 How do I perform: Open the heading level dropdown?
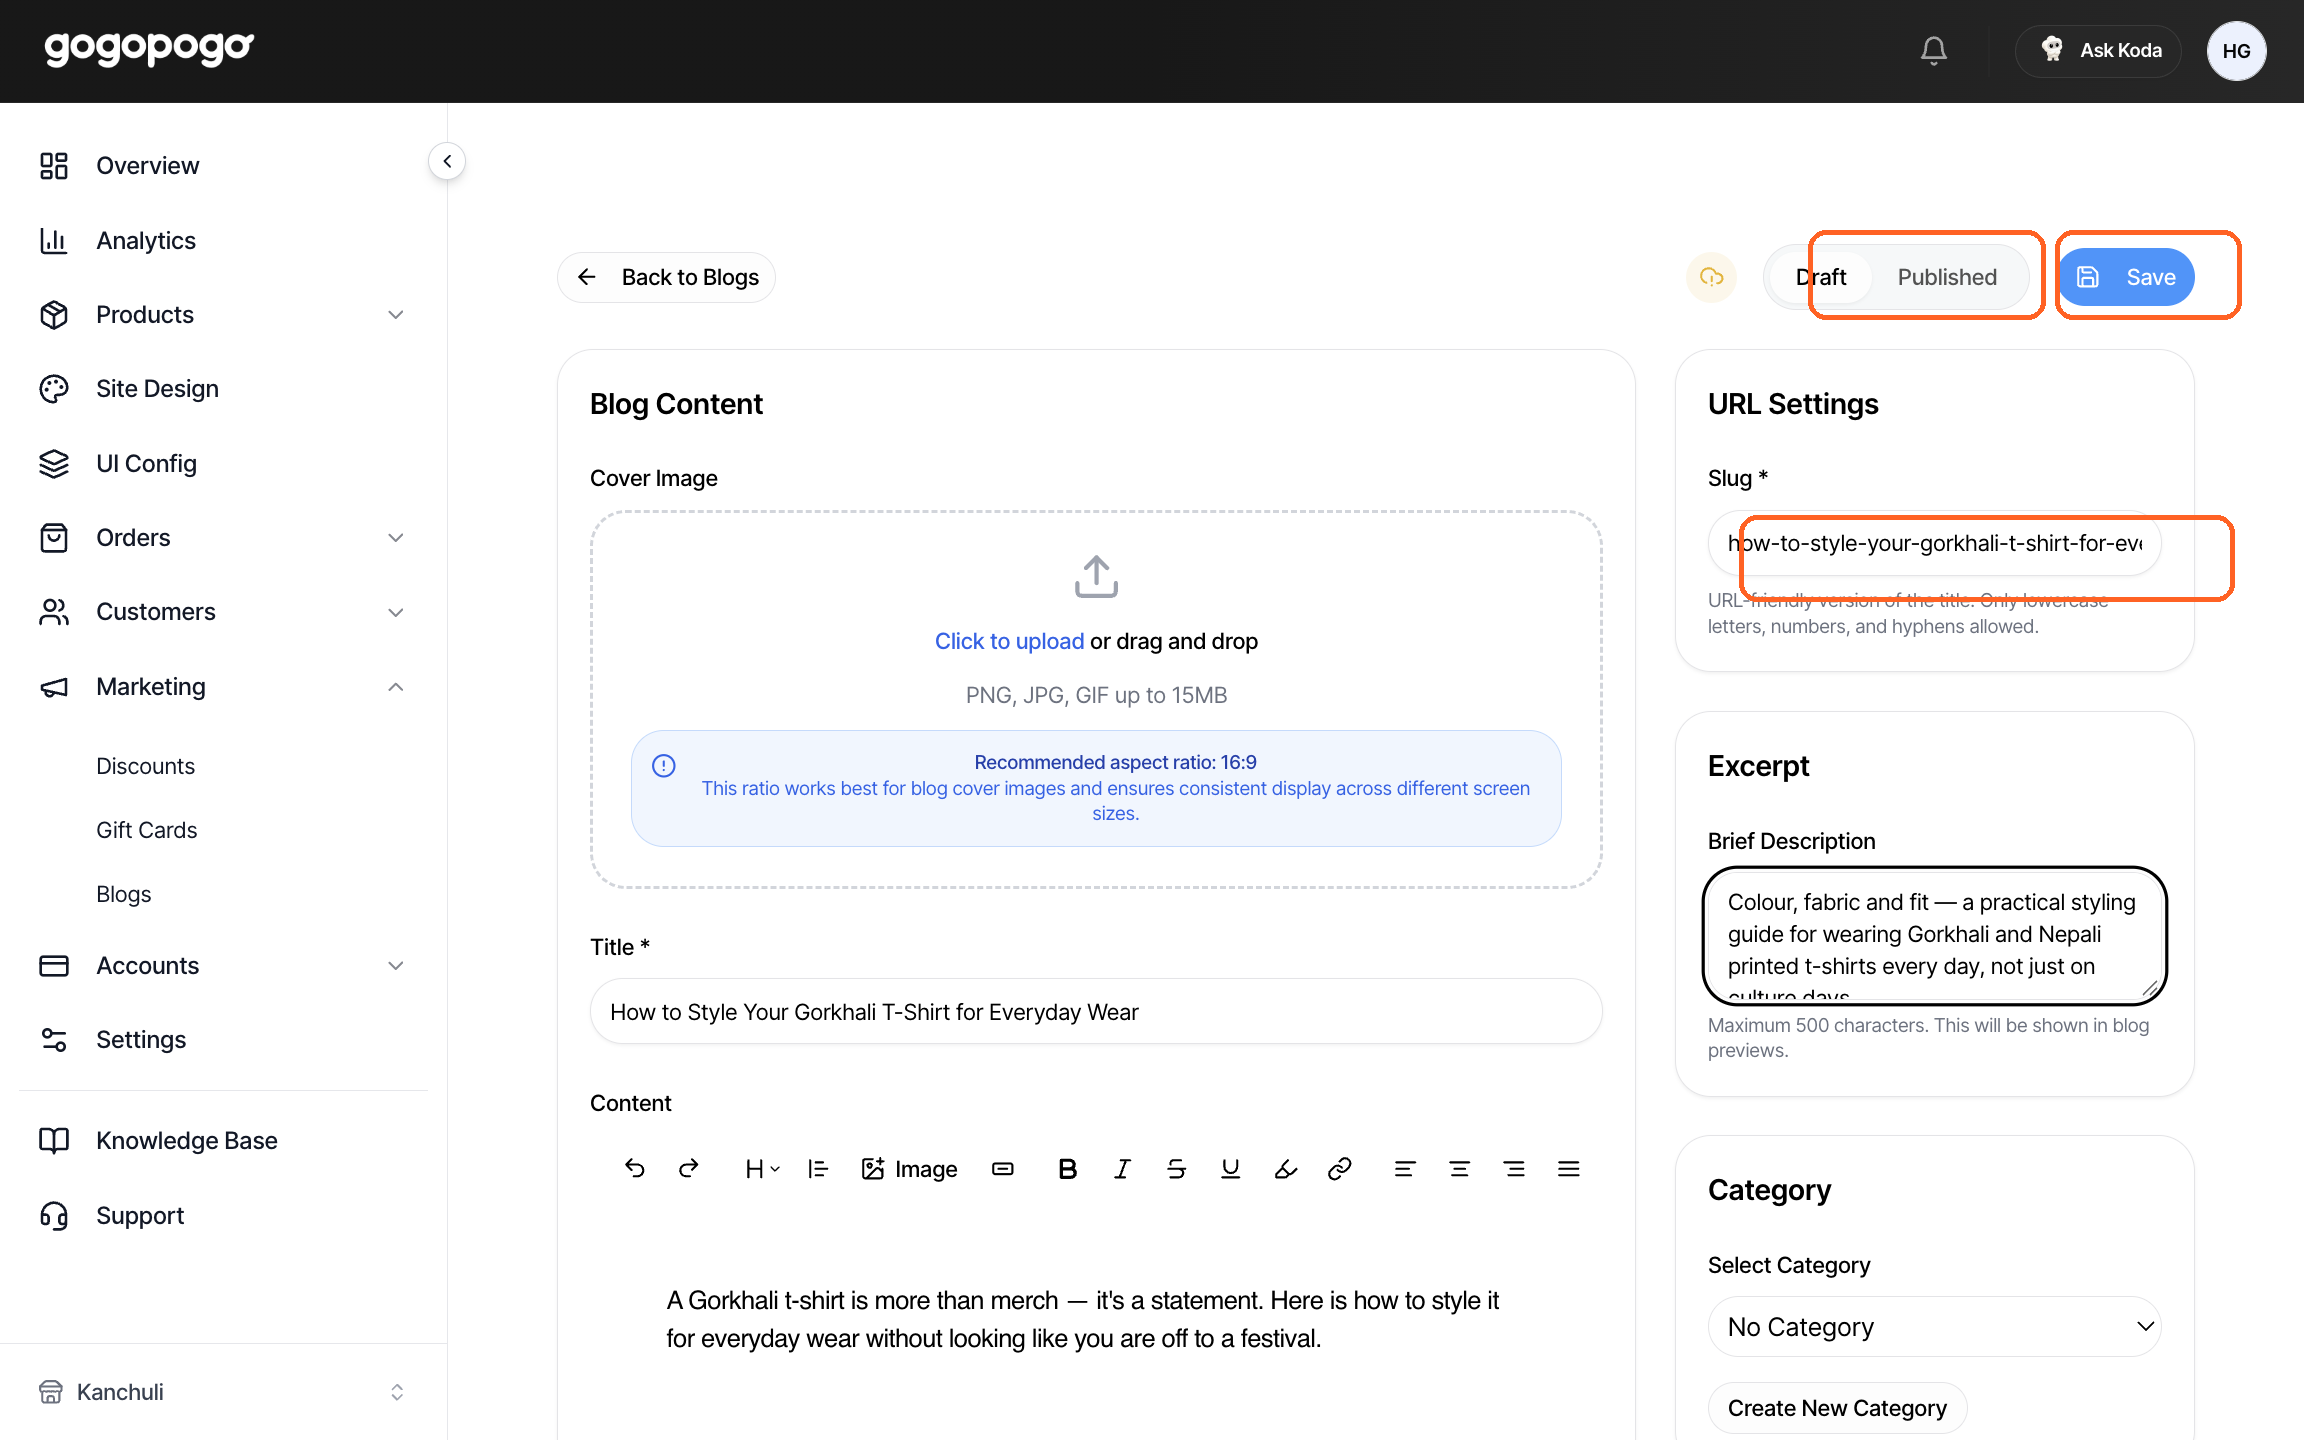coord(762,1168)
